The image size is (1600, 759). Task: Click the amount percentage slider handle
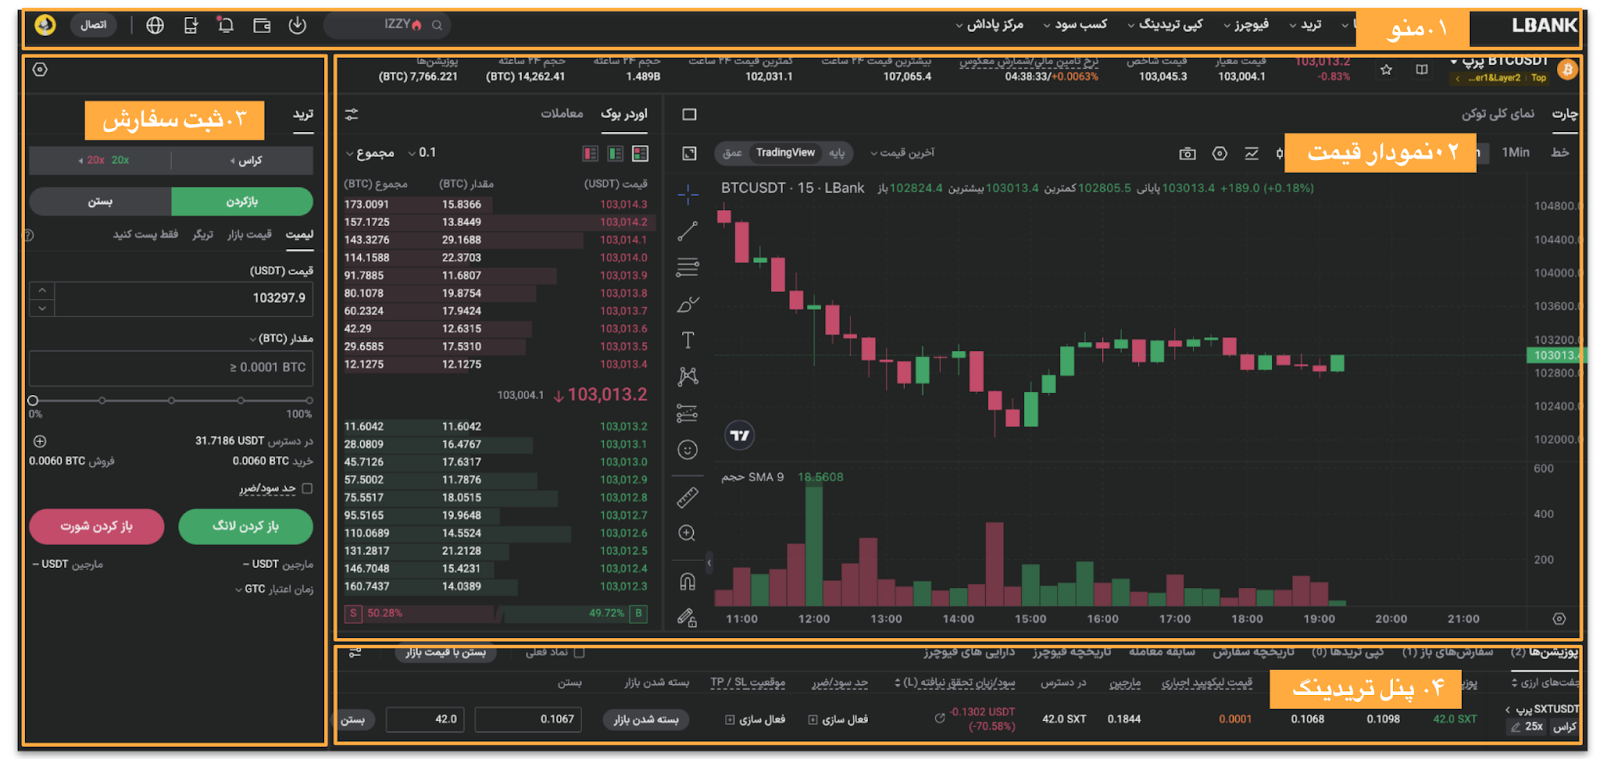click(x=33, y=400)
